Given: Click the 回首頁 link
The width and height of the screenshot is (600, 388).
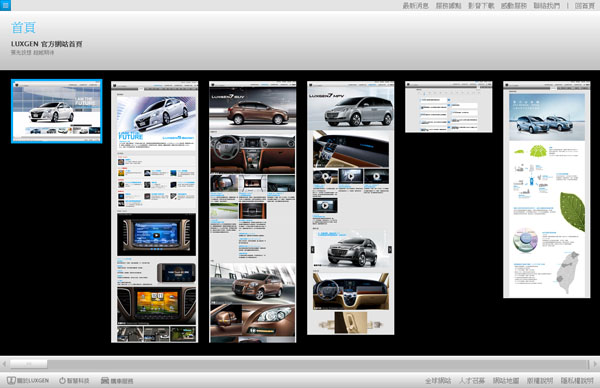Looking at the screenshot, I should click(x=584, y=5).
